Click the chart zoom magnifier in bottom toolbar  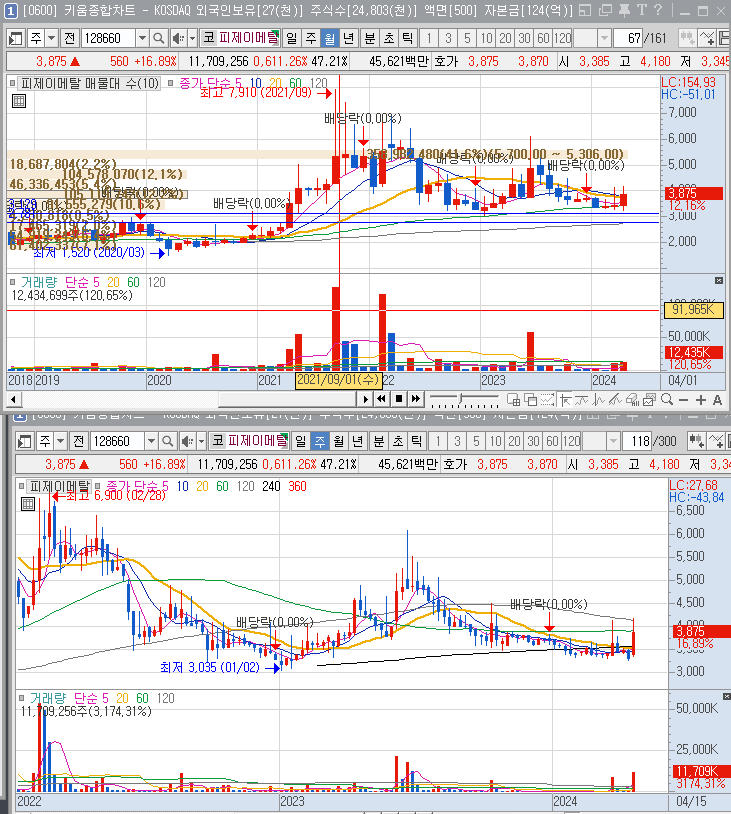point(667,400)
